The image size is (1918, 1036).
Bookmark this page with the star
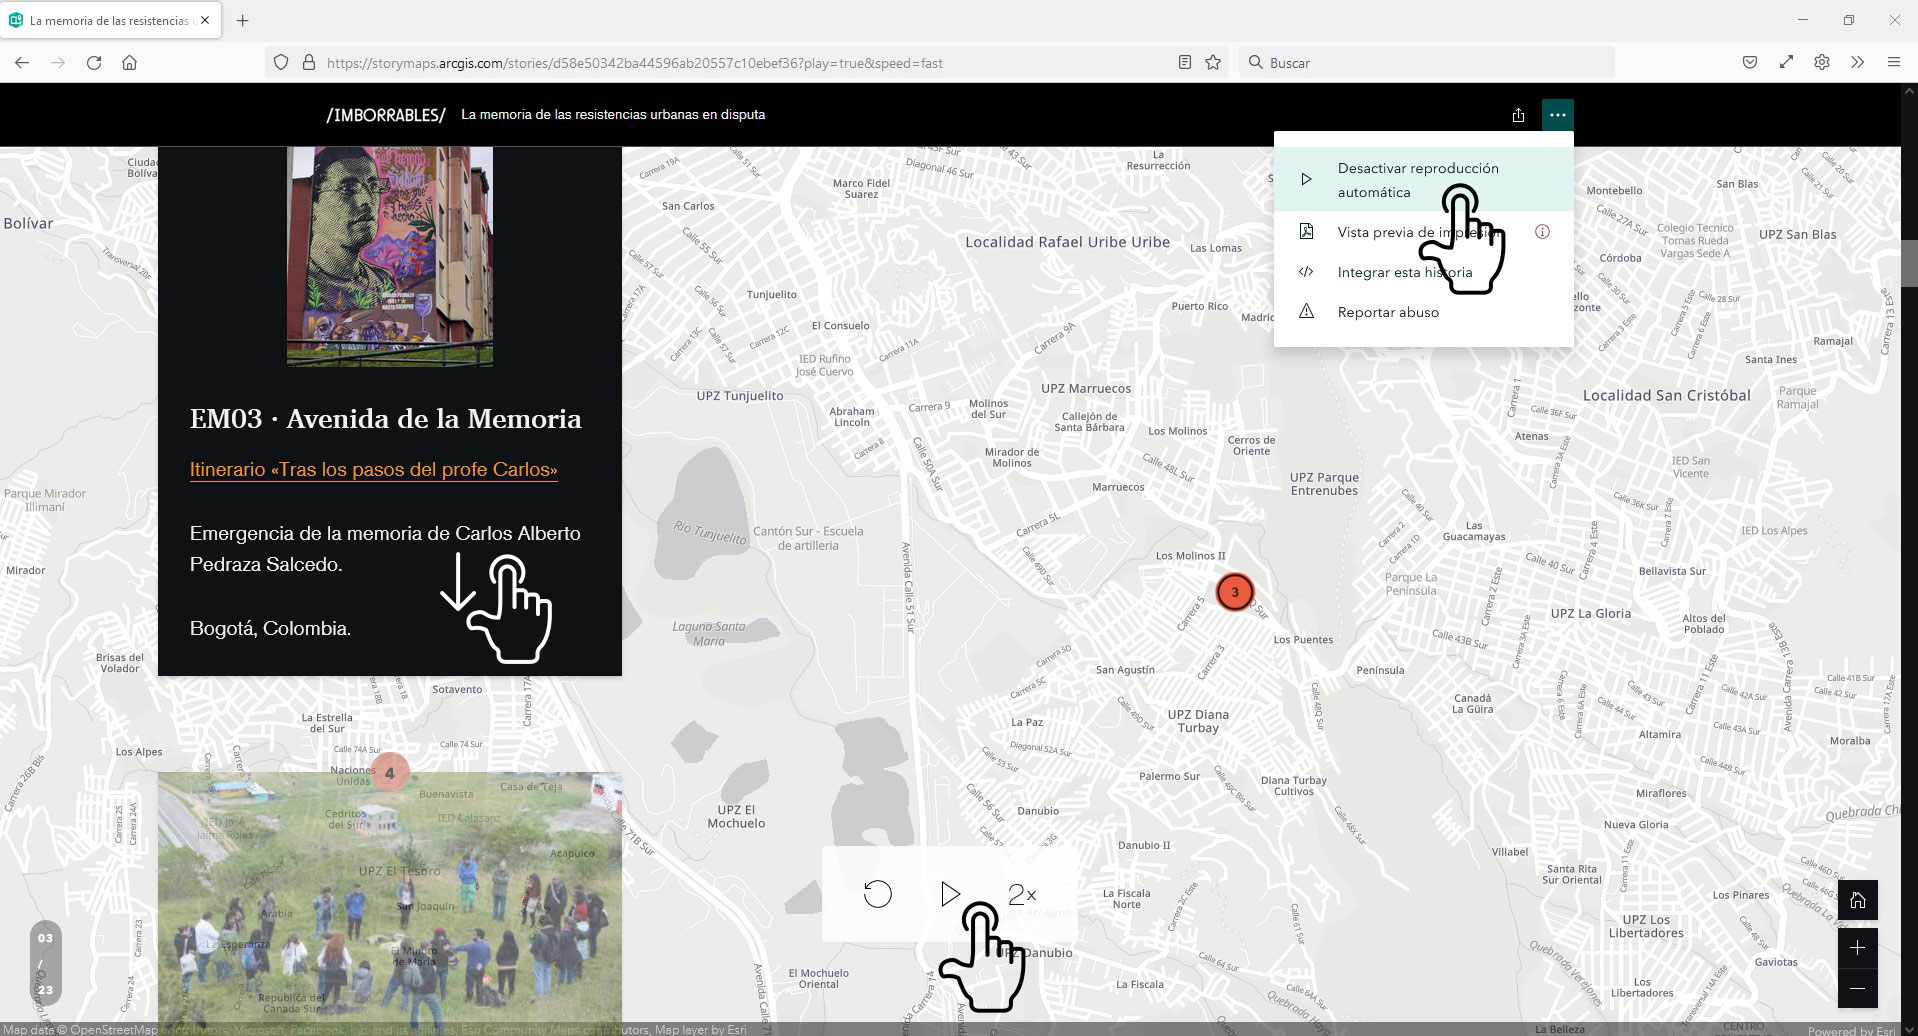(x=1213, y=62)
